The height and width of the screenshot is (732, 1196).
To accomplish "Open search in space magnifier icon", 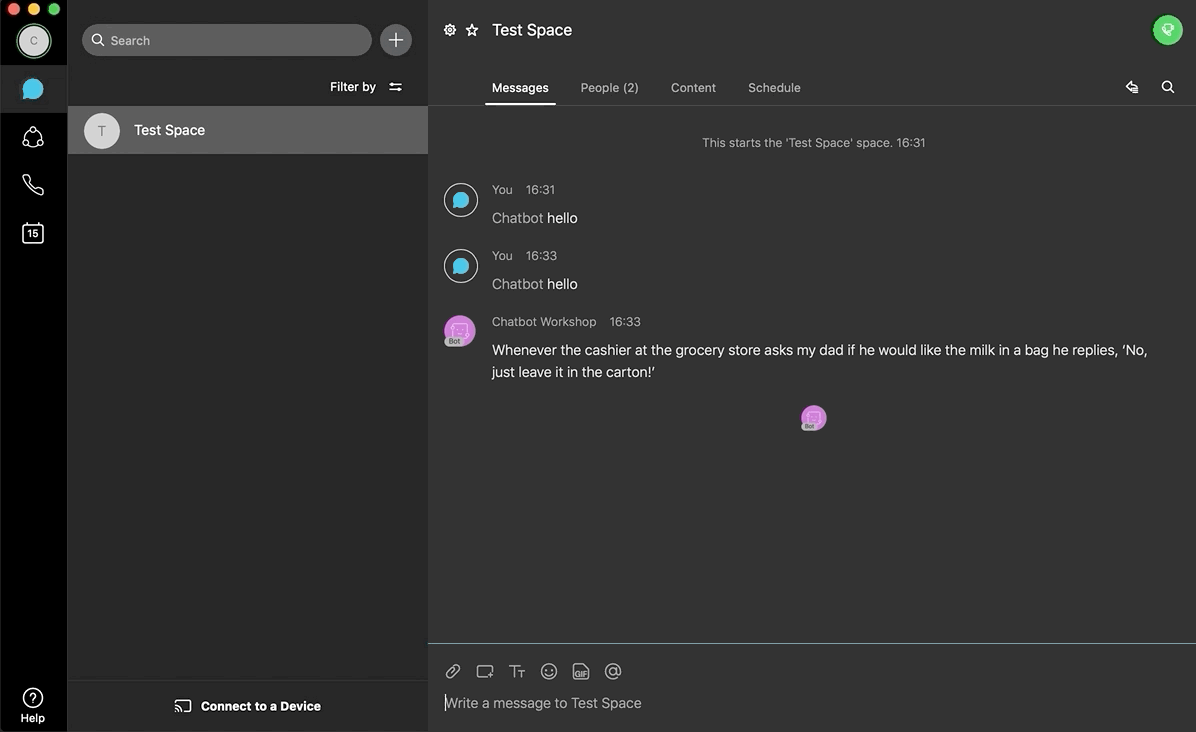I will [x=1168, y=87].
